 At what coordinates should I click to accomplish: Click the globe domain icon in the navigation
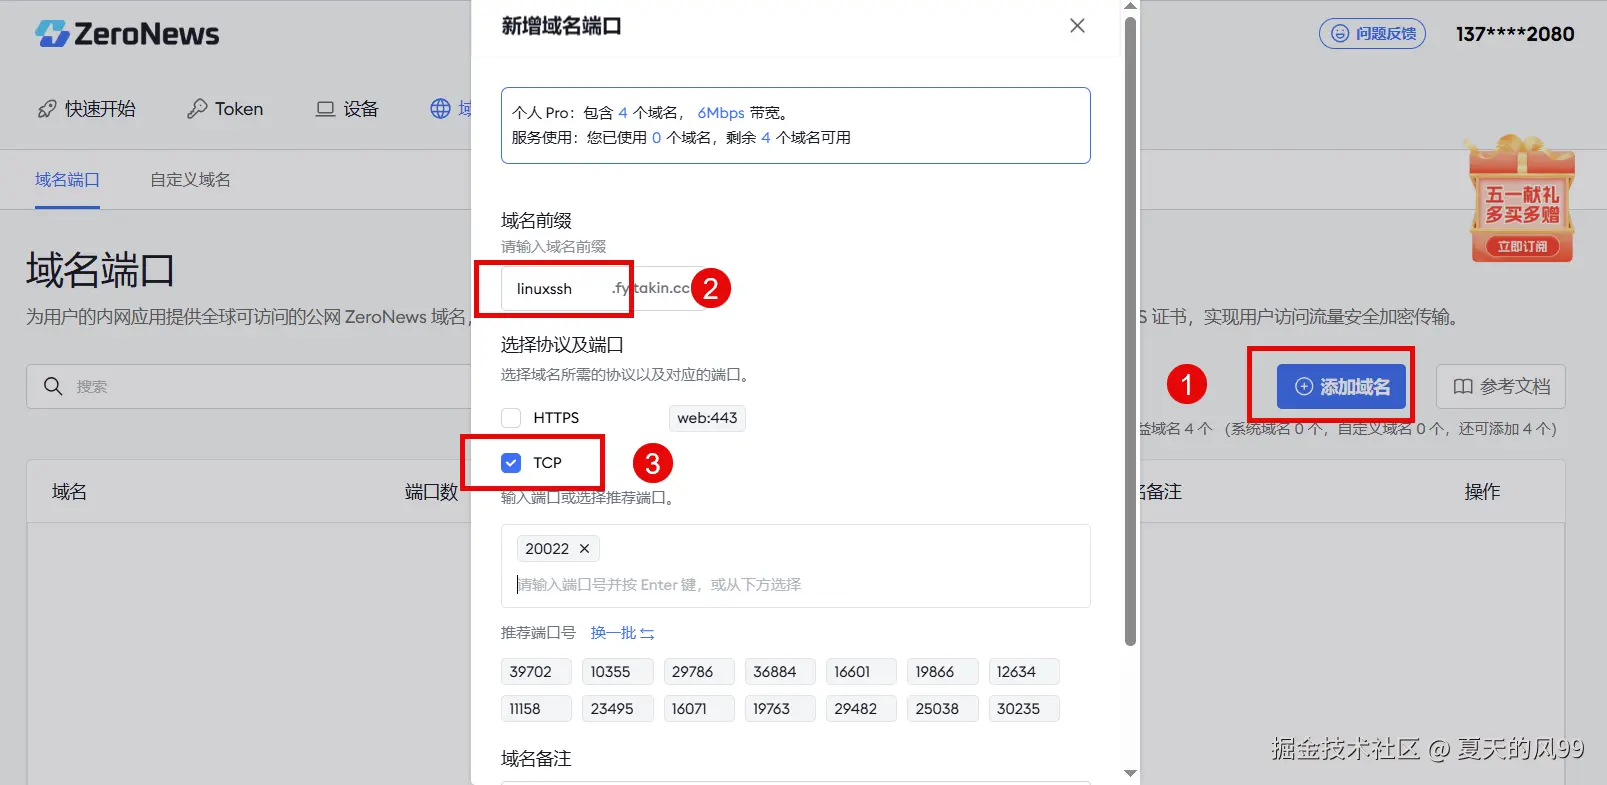tap(441, 109)
